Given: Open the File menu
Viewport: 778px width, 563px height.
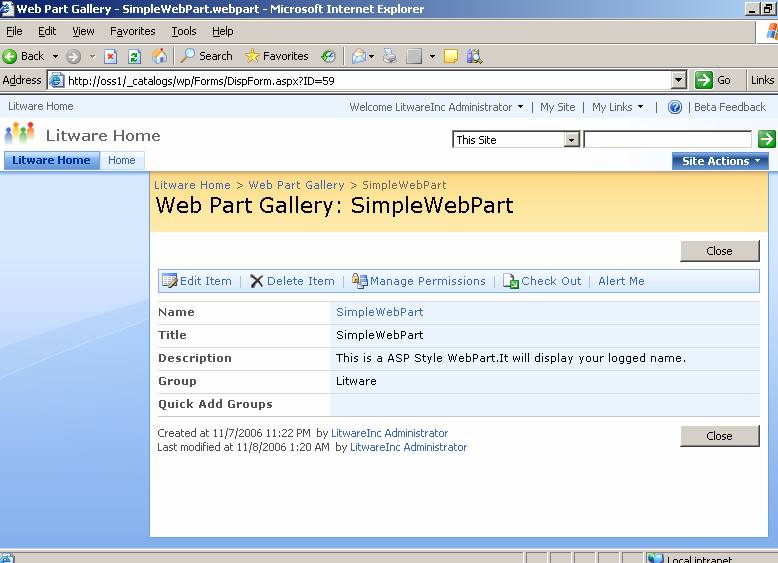Looking at the screenshot, I should [14, 31].
